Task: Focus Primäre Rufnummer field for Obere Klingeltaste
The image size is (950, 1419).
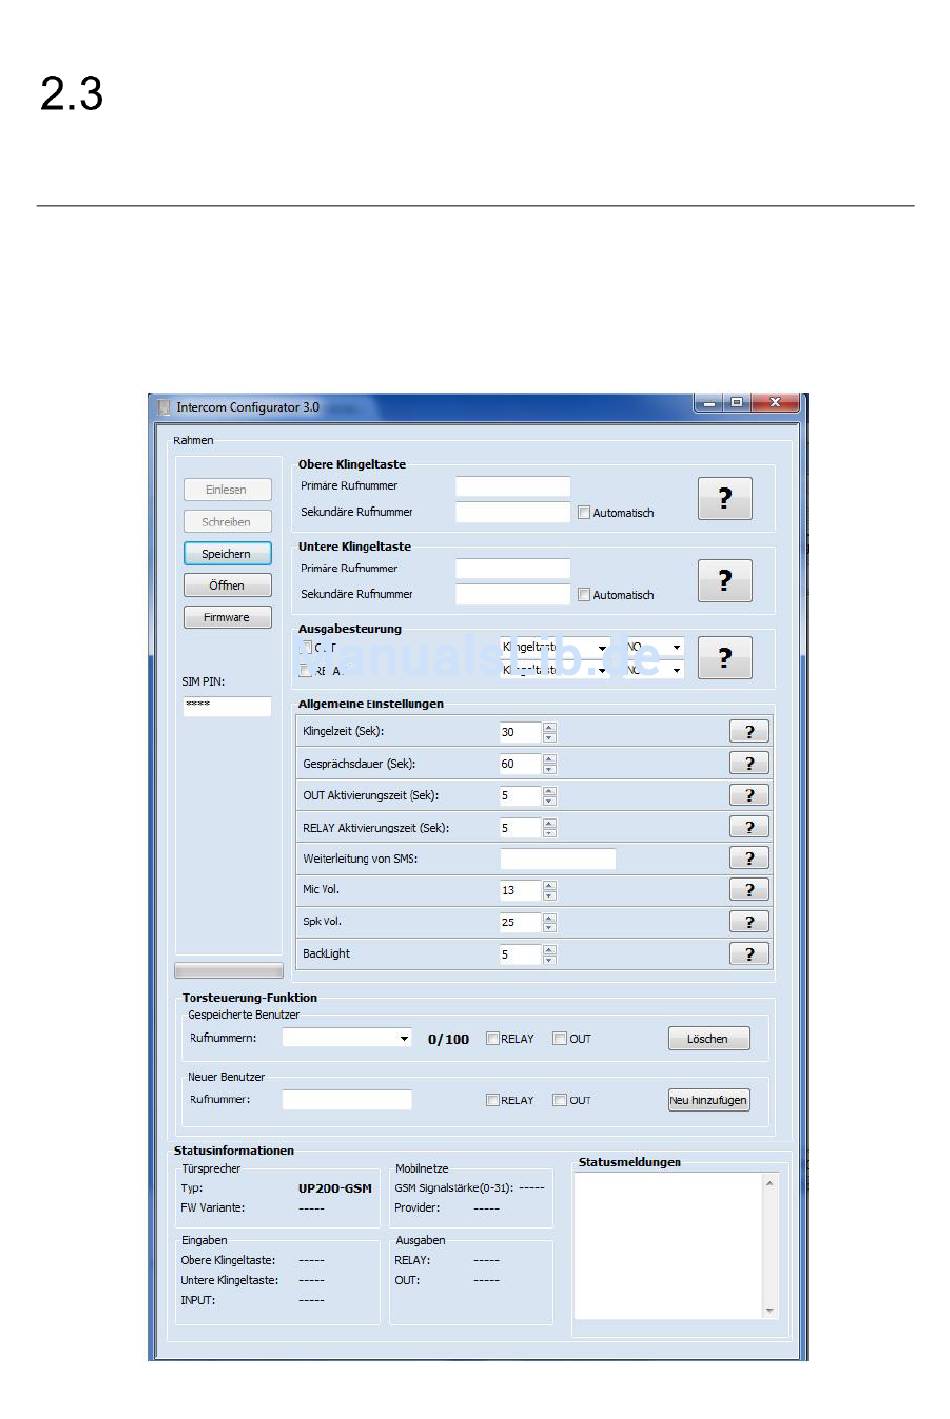Action: (x=512, y=487)
